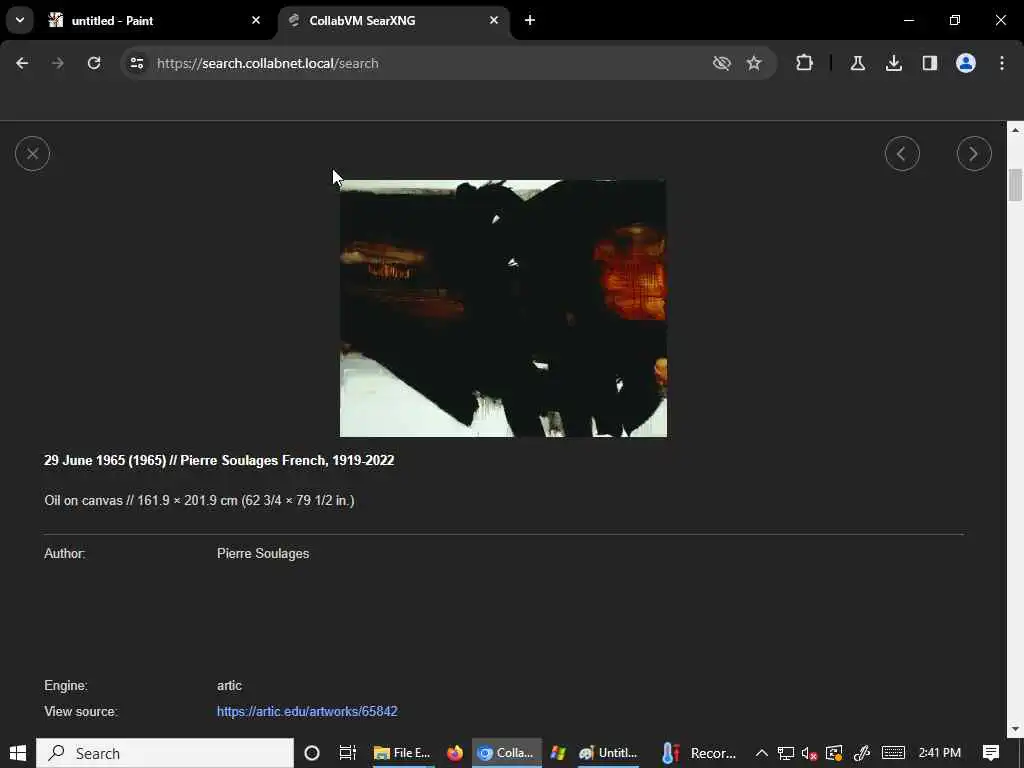Click the page vertical scrollbar thumb
Image resolution: width=1024 pixels, height=768 pixels.
tap(1014, 185)
